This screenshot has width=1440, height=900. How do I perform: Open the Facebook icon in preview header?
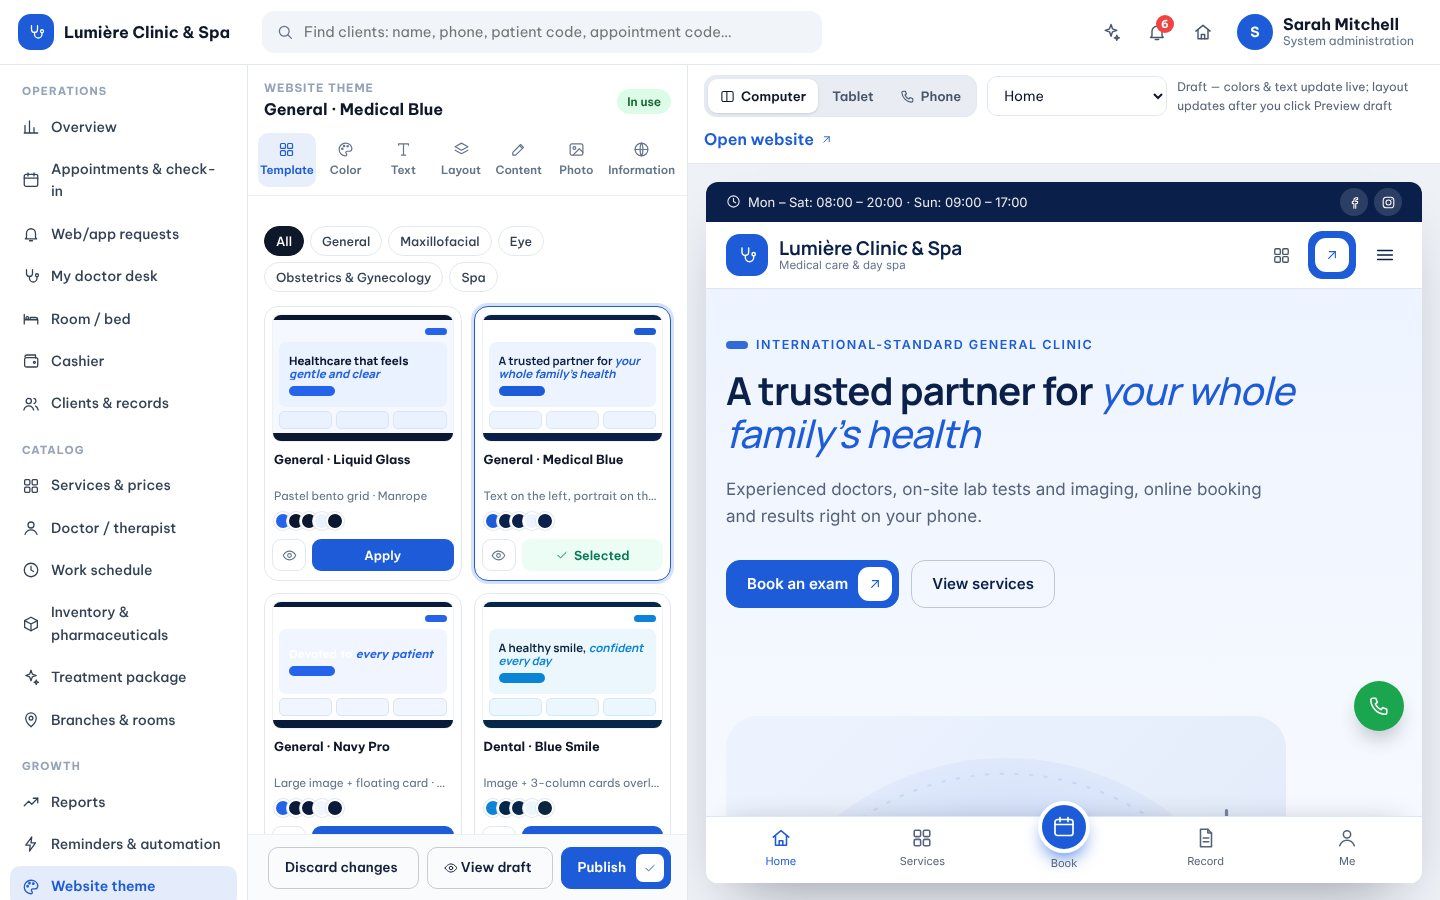(x=1354, y=202)
